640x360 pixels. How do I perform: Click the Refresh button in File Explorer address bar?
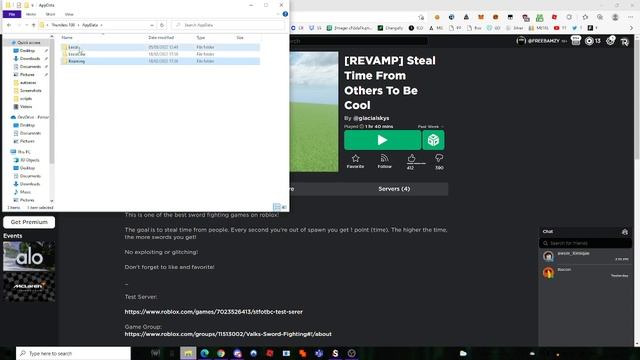[162, 25]
